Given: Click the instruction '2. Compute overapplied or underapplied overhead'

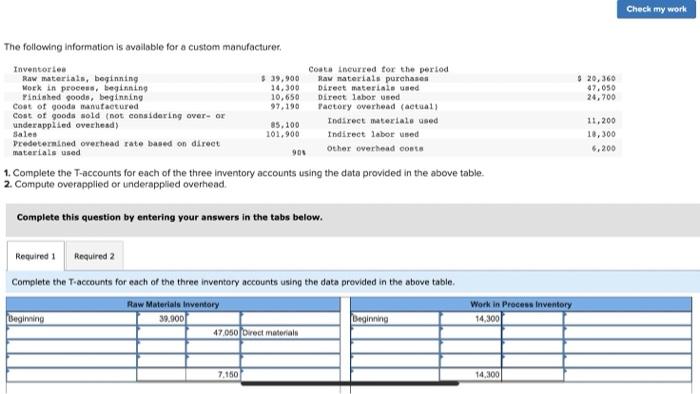Looking at the screenshot, I should [x=115, y=184].
